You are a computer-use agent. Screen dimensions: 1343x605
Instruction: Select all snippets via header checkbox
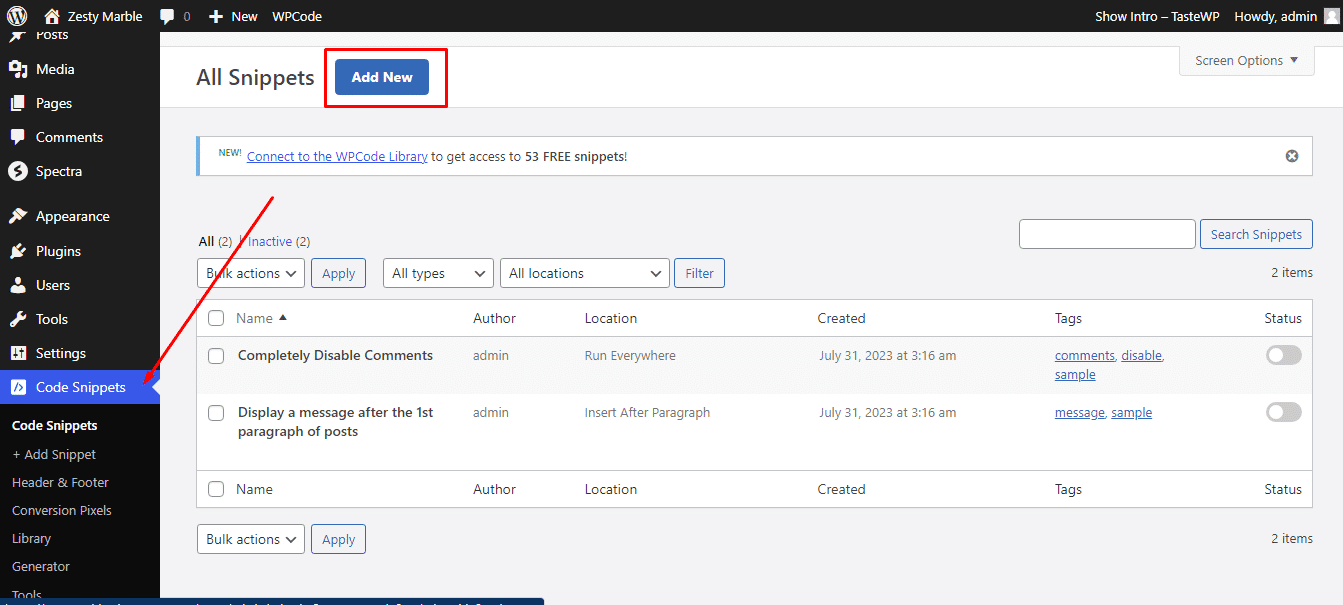pyautogui.click(x=216, y=318)
